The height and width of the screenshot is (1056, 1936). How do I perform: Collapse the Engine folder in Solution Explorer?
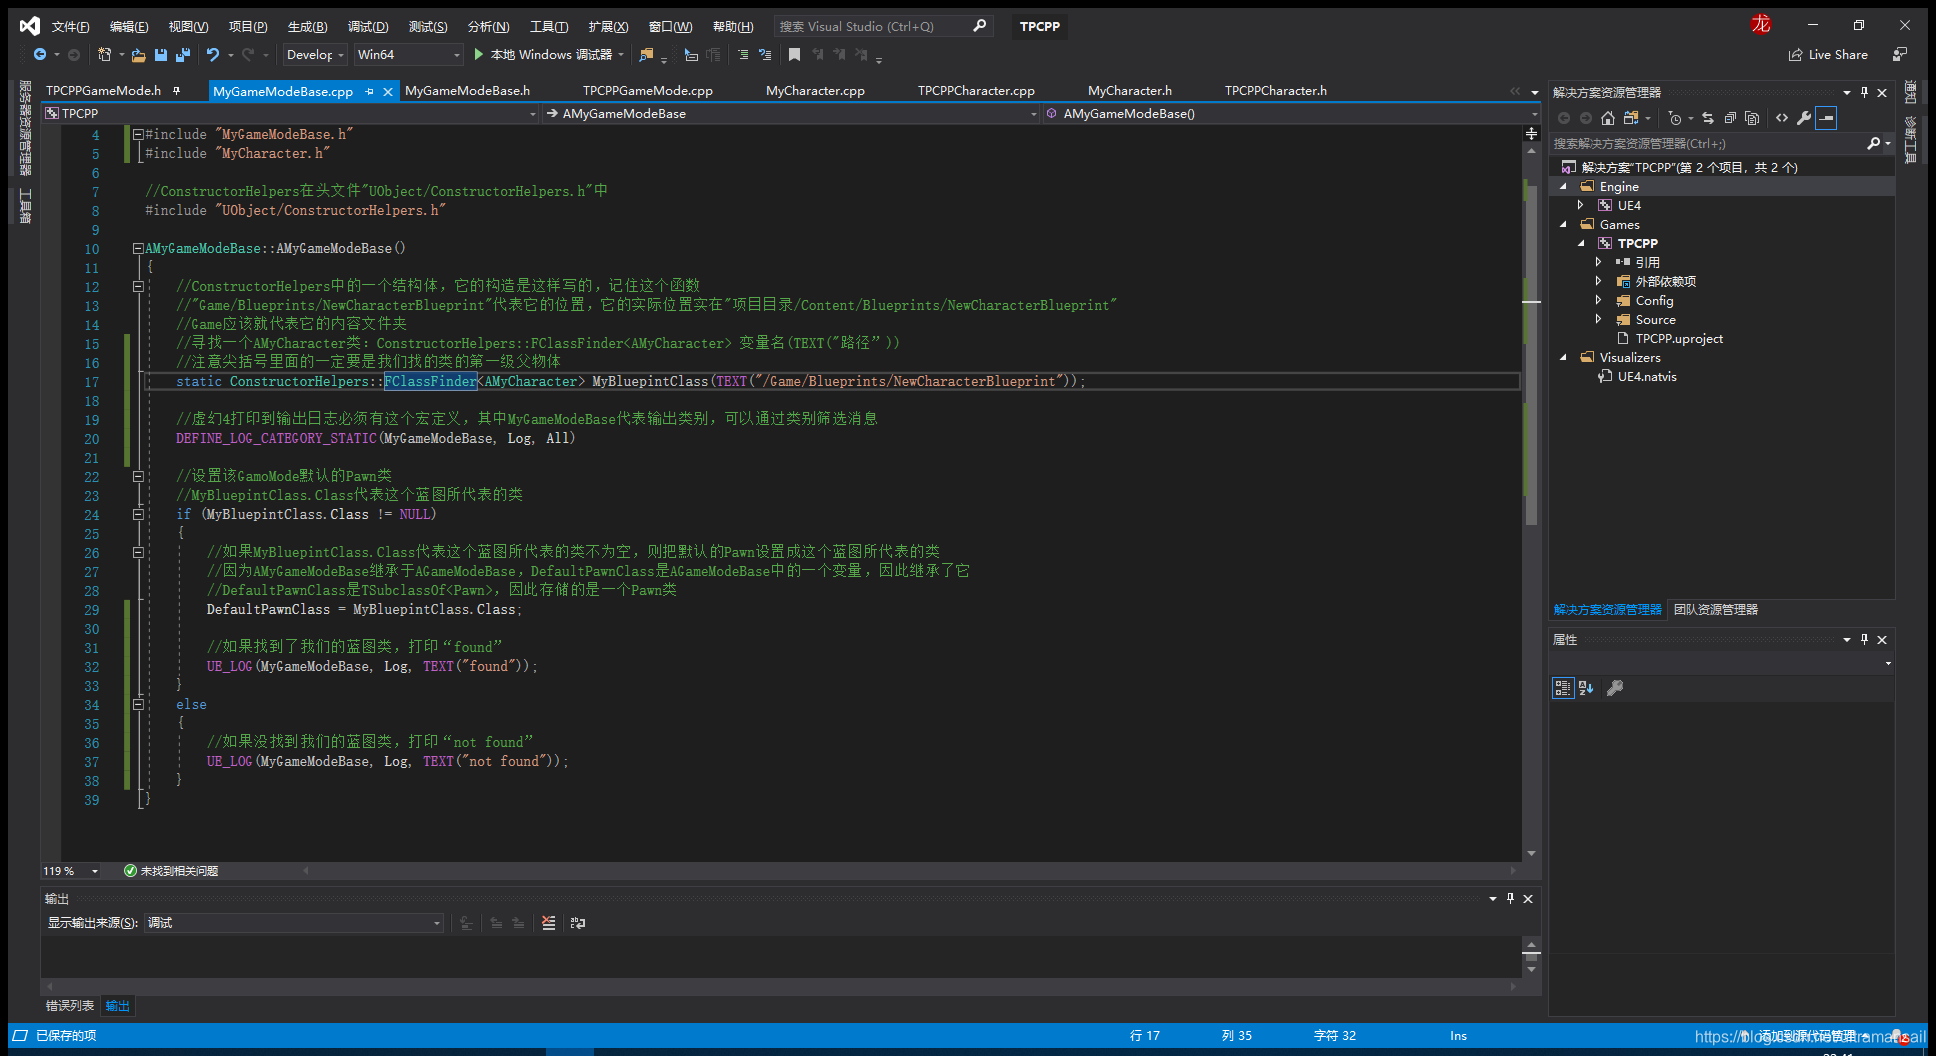coord(1564,187)
